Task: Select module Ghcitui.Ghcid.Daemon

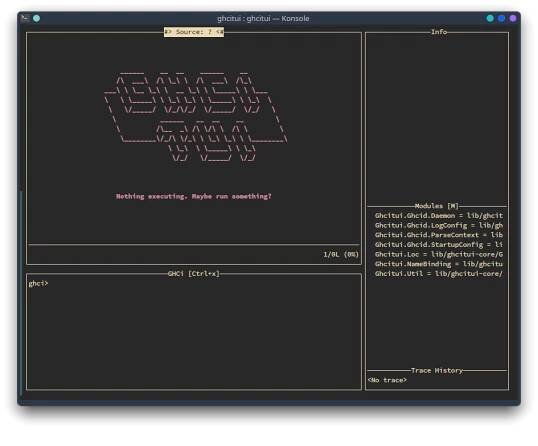Action: (x=438, y=216)
